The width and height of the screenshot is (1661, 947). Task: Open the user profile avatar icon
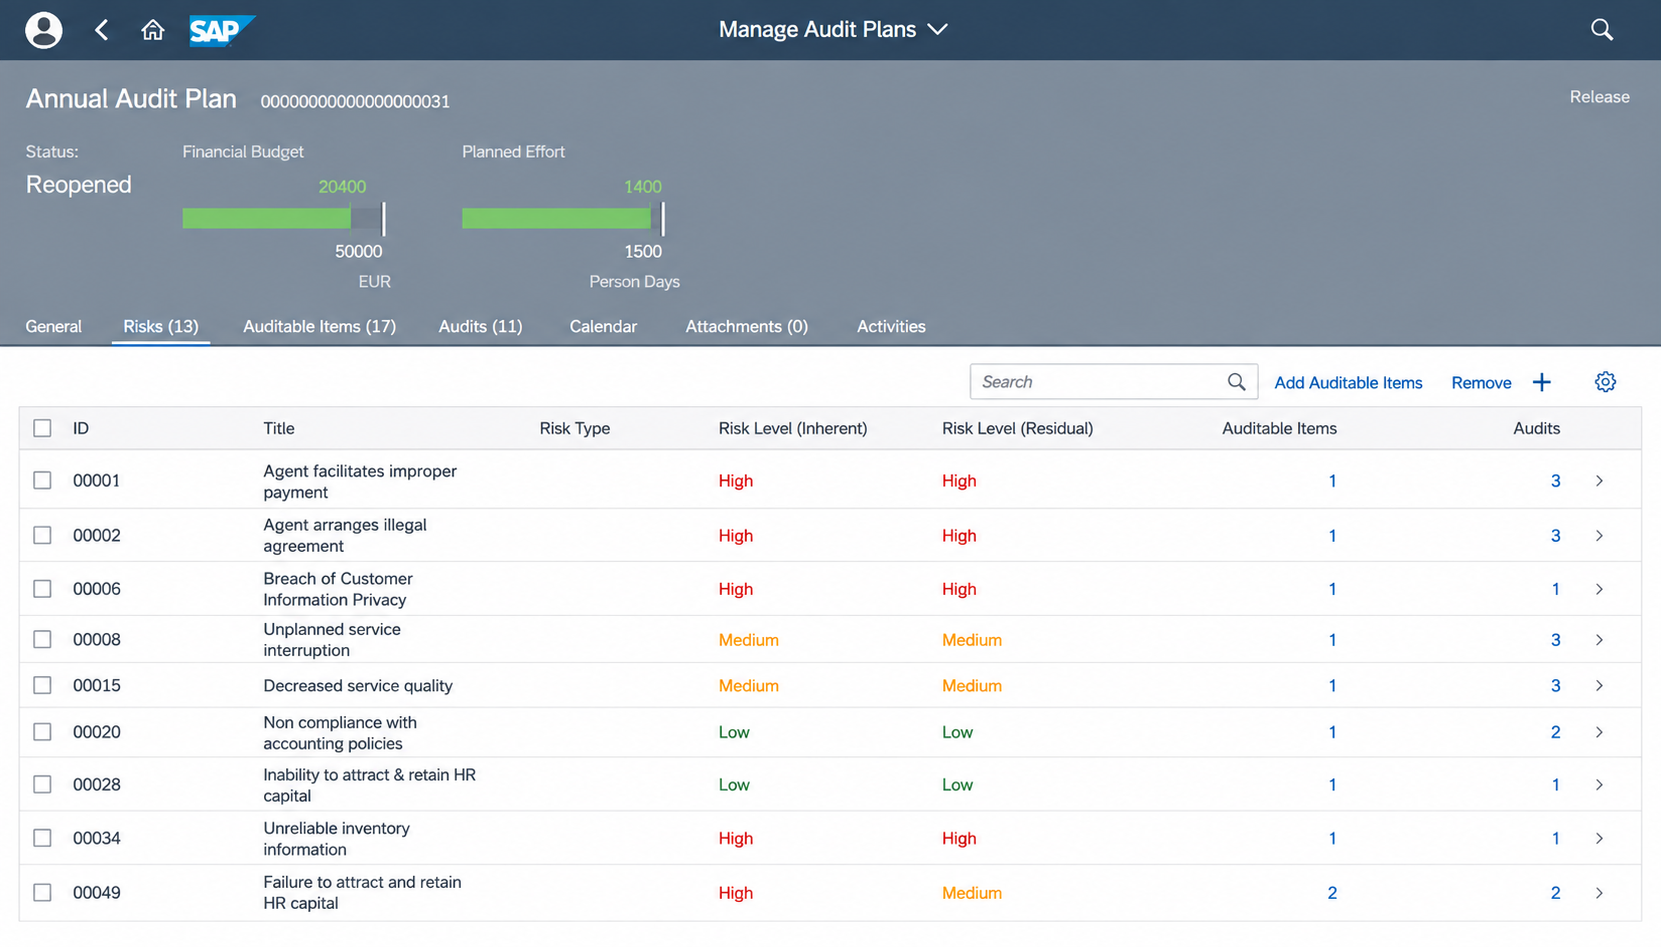coord(43,30)
